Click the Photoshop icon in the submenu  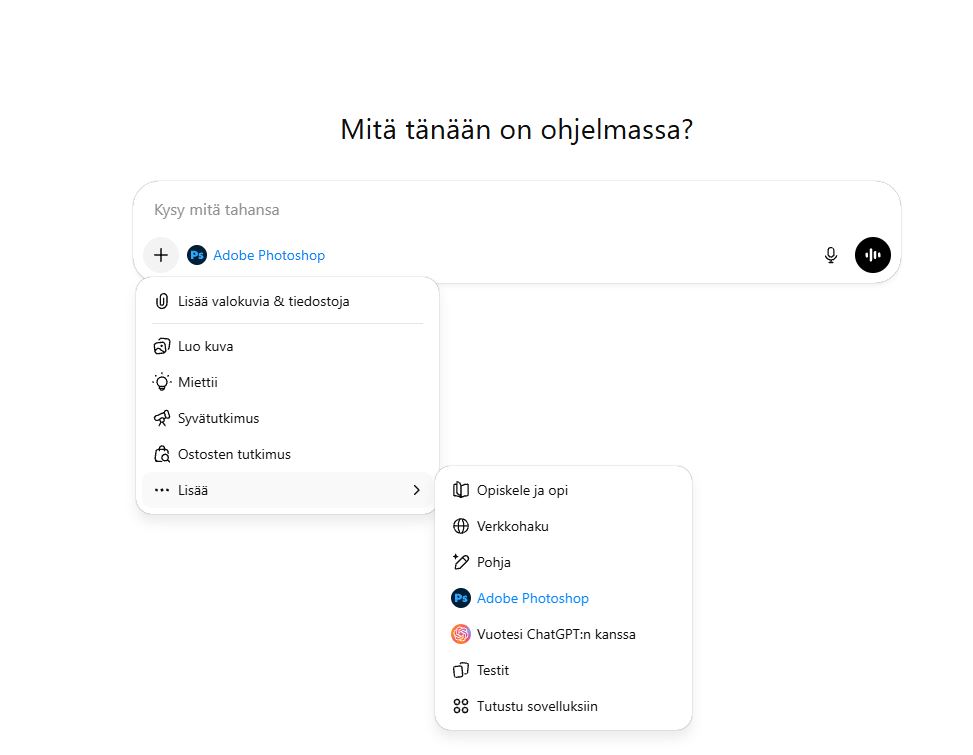click(461, 598)
